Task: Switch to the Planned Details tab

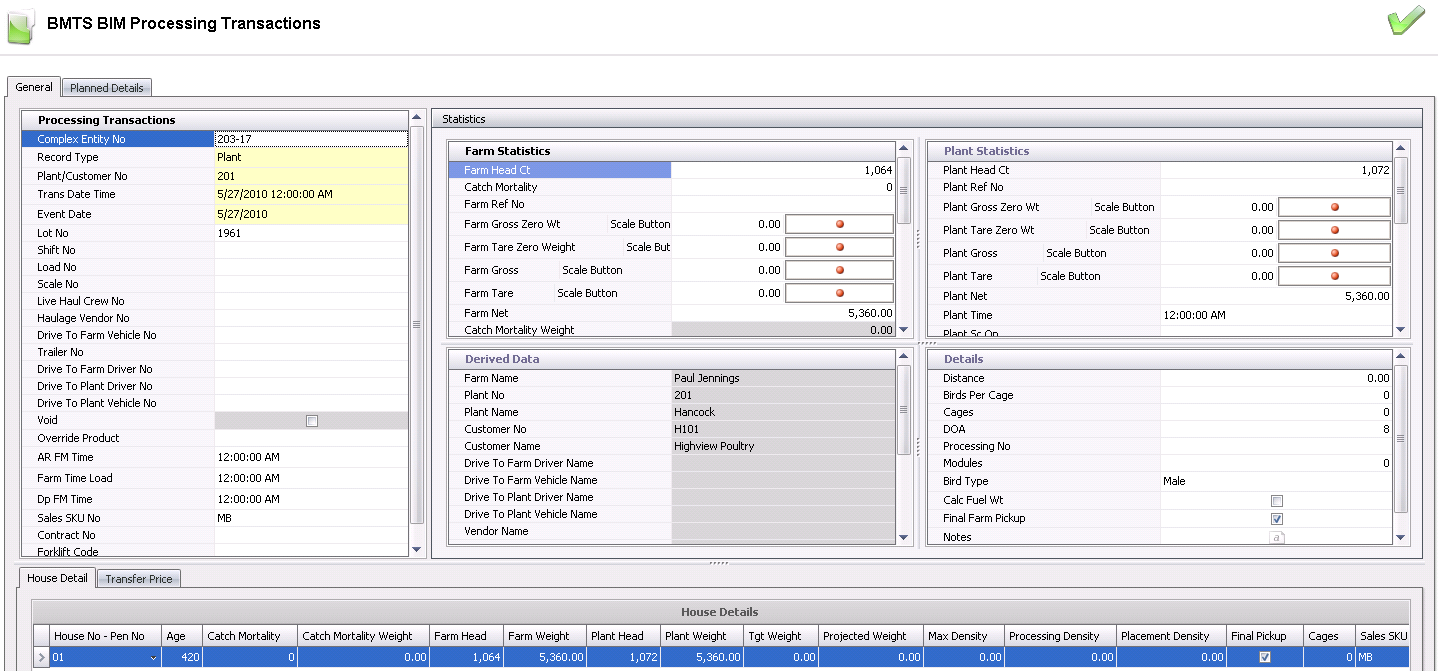Action: coord(107,88)
